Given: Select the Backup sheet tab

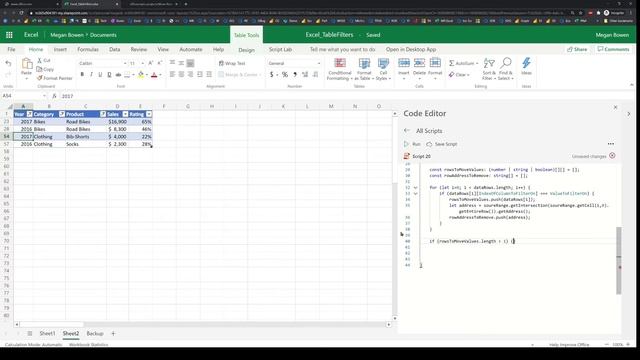Looking at the screenshot, I should 95,333.
